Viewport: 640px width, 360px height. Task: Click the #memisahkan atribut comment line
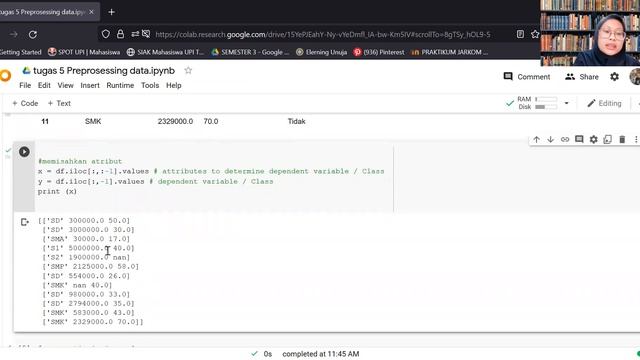click(80, 161)
